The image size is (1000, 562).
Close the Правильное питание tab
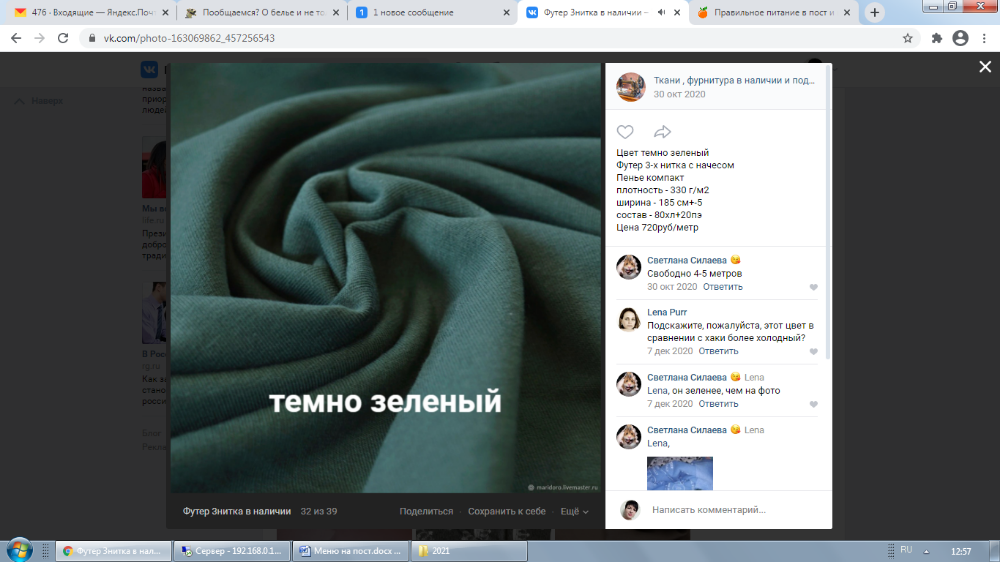coord(847,13)
